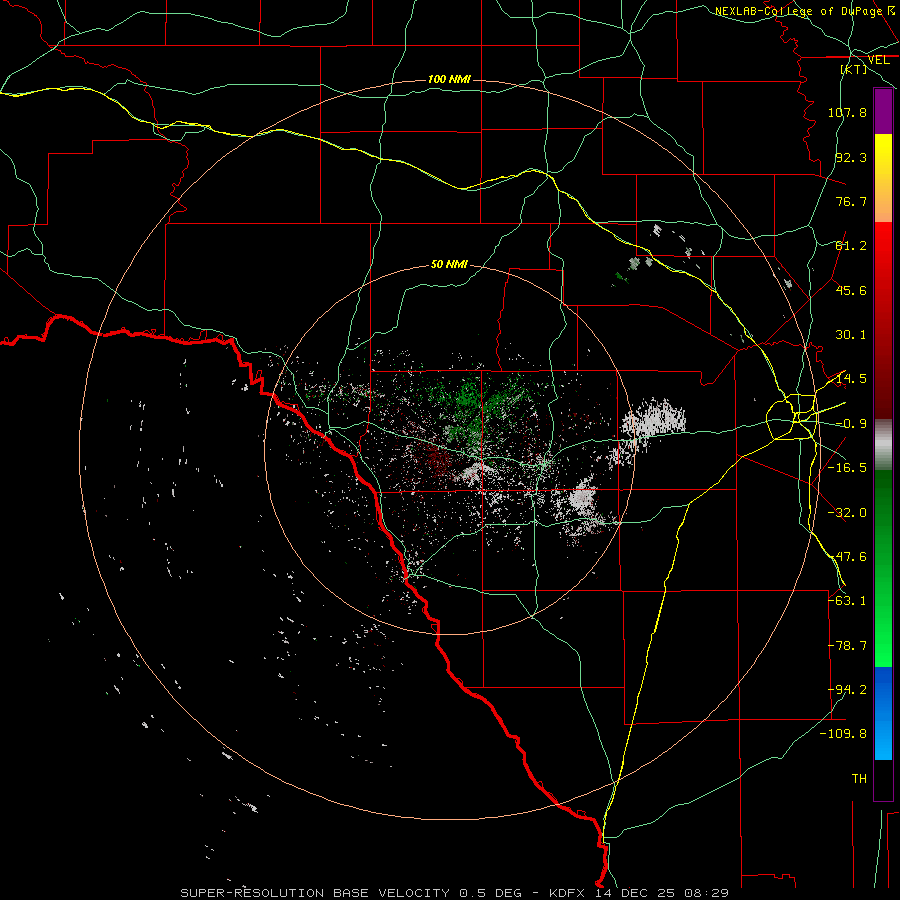Select the 14.5 velocity scale value
The height and width of the screenshot is (900, 900).
(851, 379)
